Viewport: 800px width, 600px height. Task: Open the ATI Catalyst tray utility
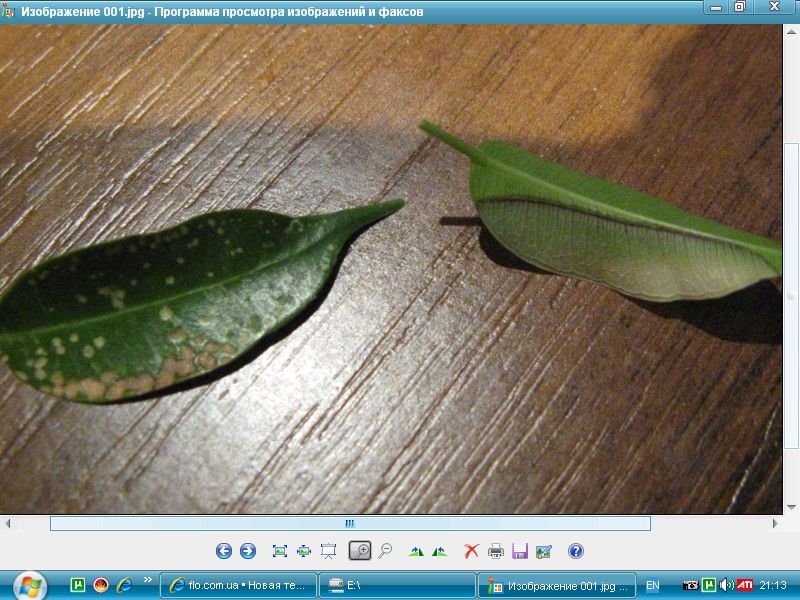[746, 587]
